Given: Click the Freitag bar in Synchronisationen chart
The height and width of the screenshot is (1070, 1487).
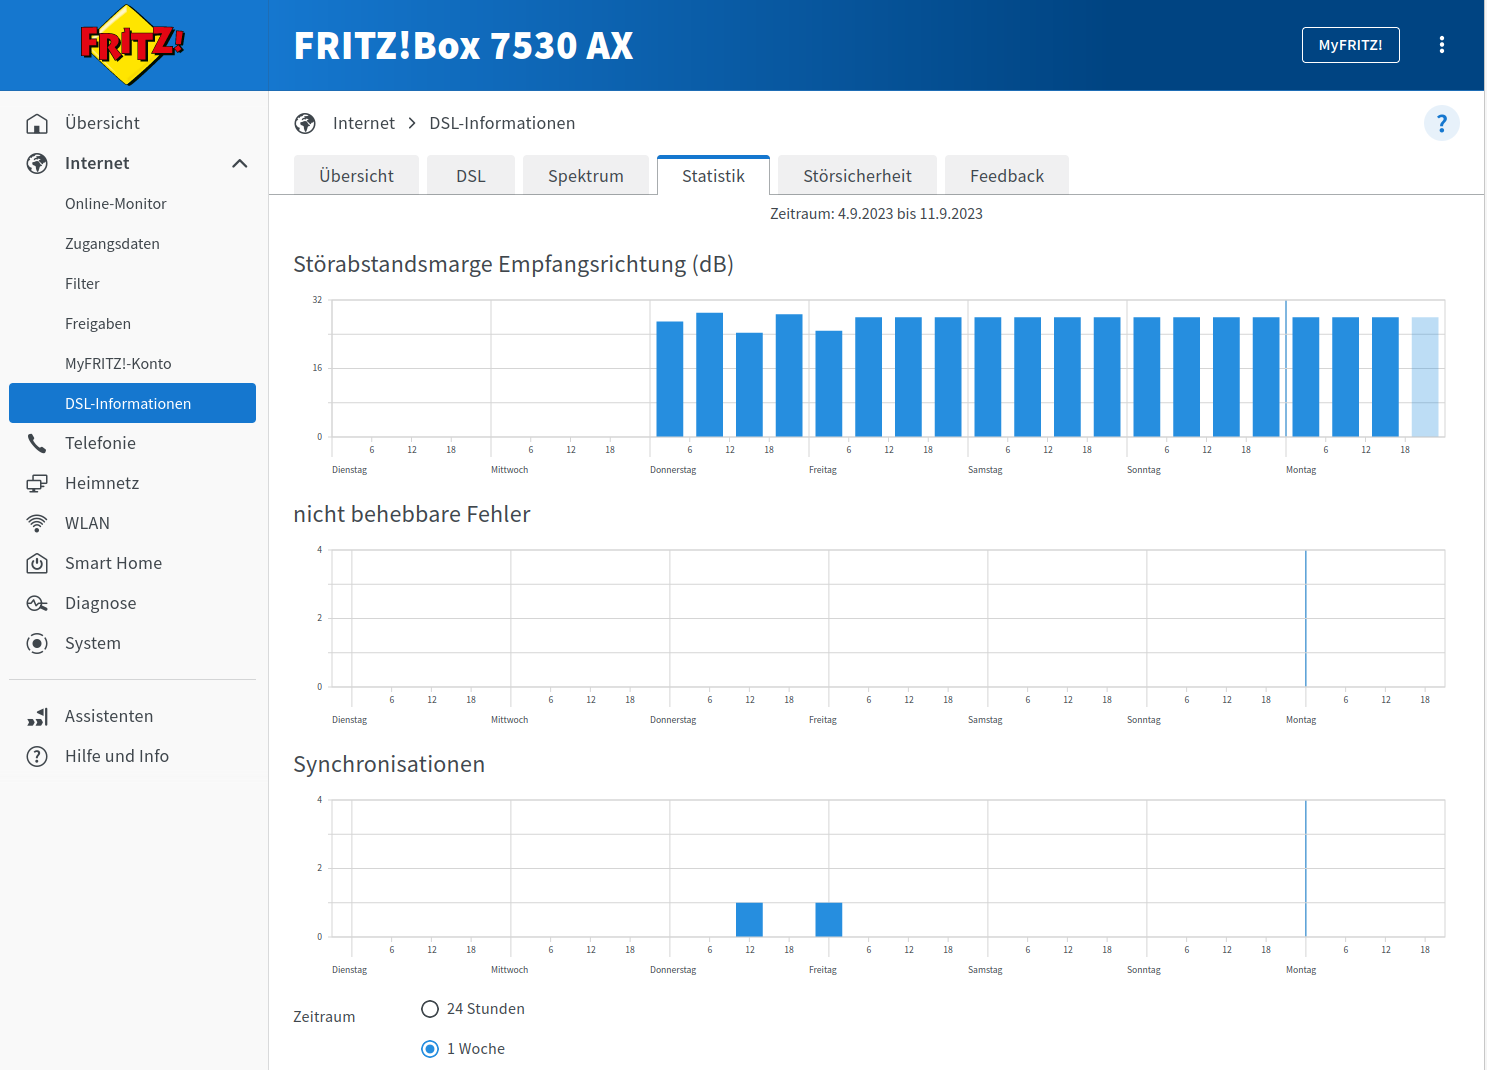Looking at the screenshot, I should pyautogui.click(x=829, y=920).
